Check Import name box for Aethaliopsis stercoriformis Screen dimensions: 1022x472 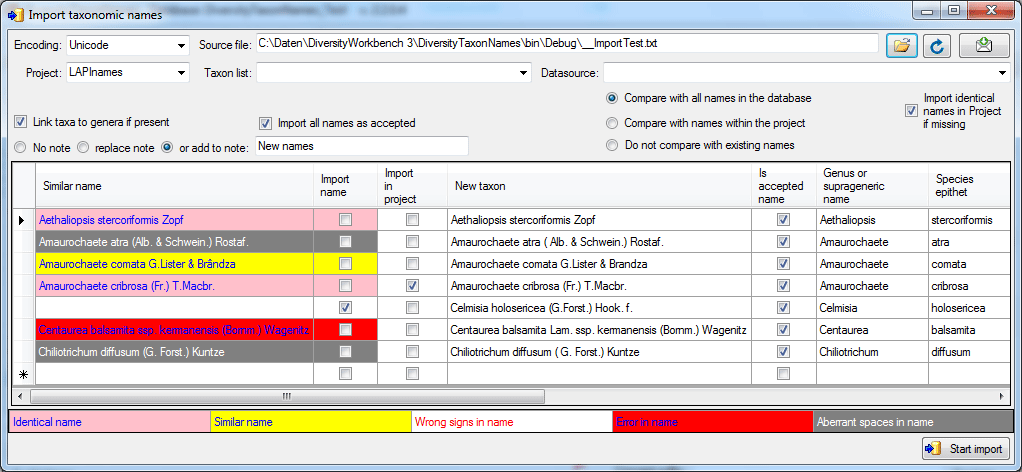(x=345, y=220)
